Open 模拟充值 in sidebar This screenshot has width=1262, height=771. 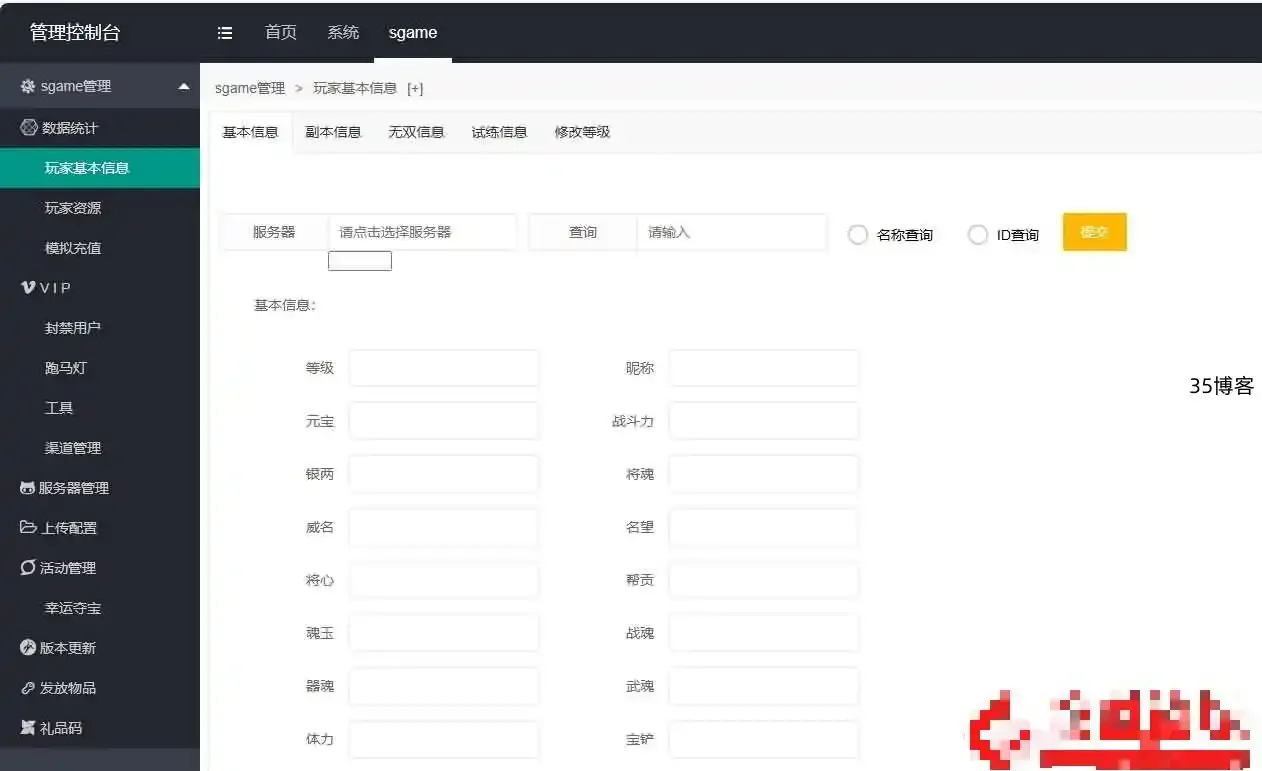click(x=100, y=248)
